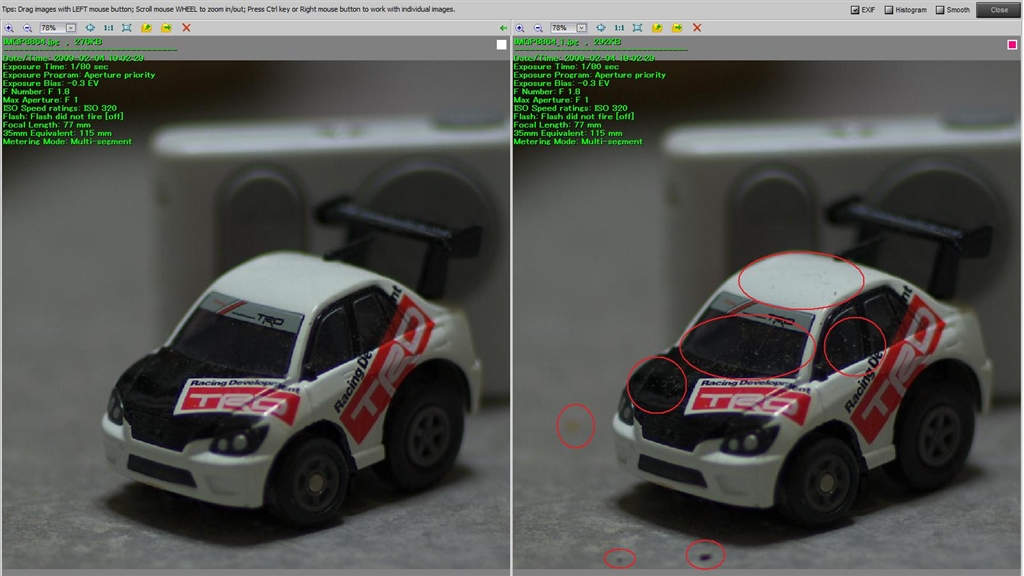Click right pane filename showing 292KB
Viewport: 1024px width, 576px height.
(567, 42)
